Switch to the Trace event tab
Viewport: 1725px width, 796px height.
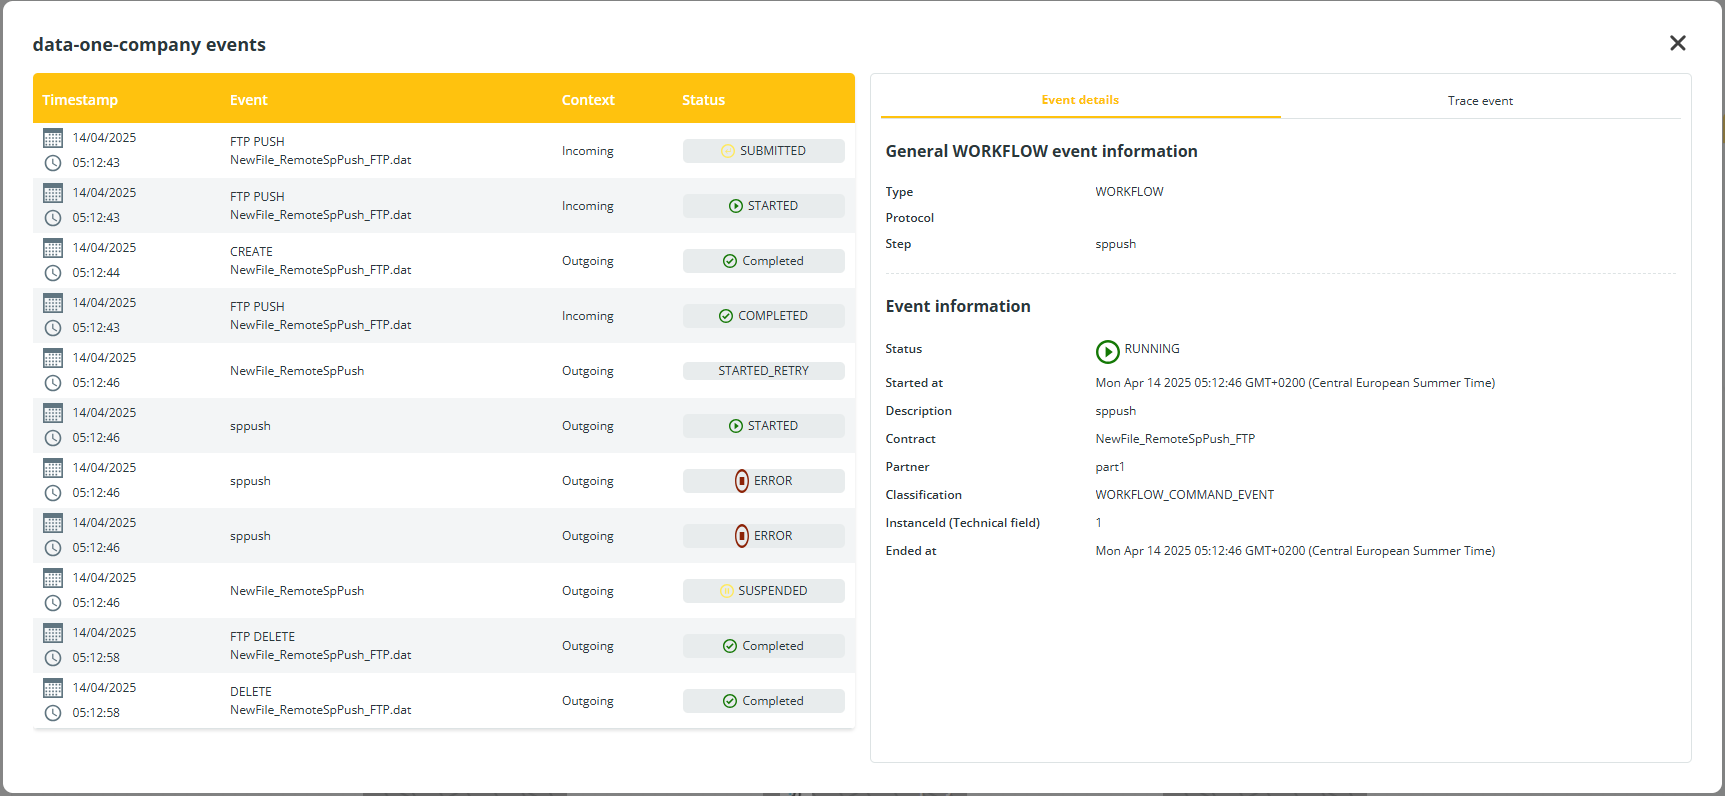click(x=1479, y=101)
